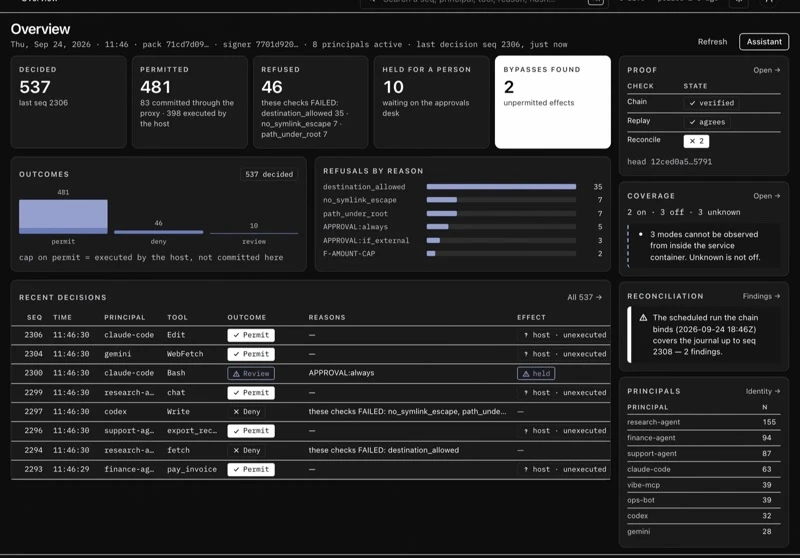Image resolution: width=800 pixels, height=558 pixels.
Task: Click host unexecuted effect for seq 2299
Action: pos(565,393)
